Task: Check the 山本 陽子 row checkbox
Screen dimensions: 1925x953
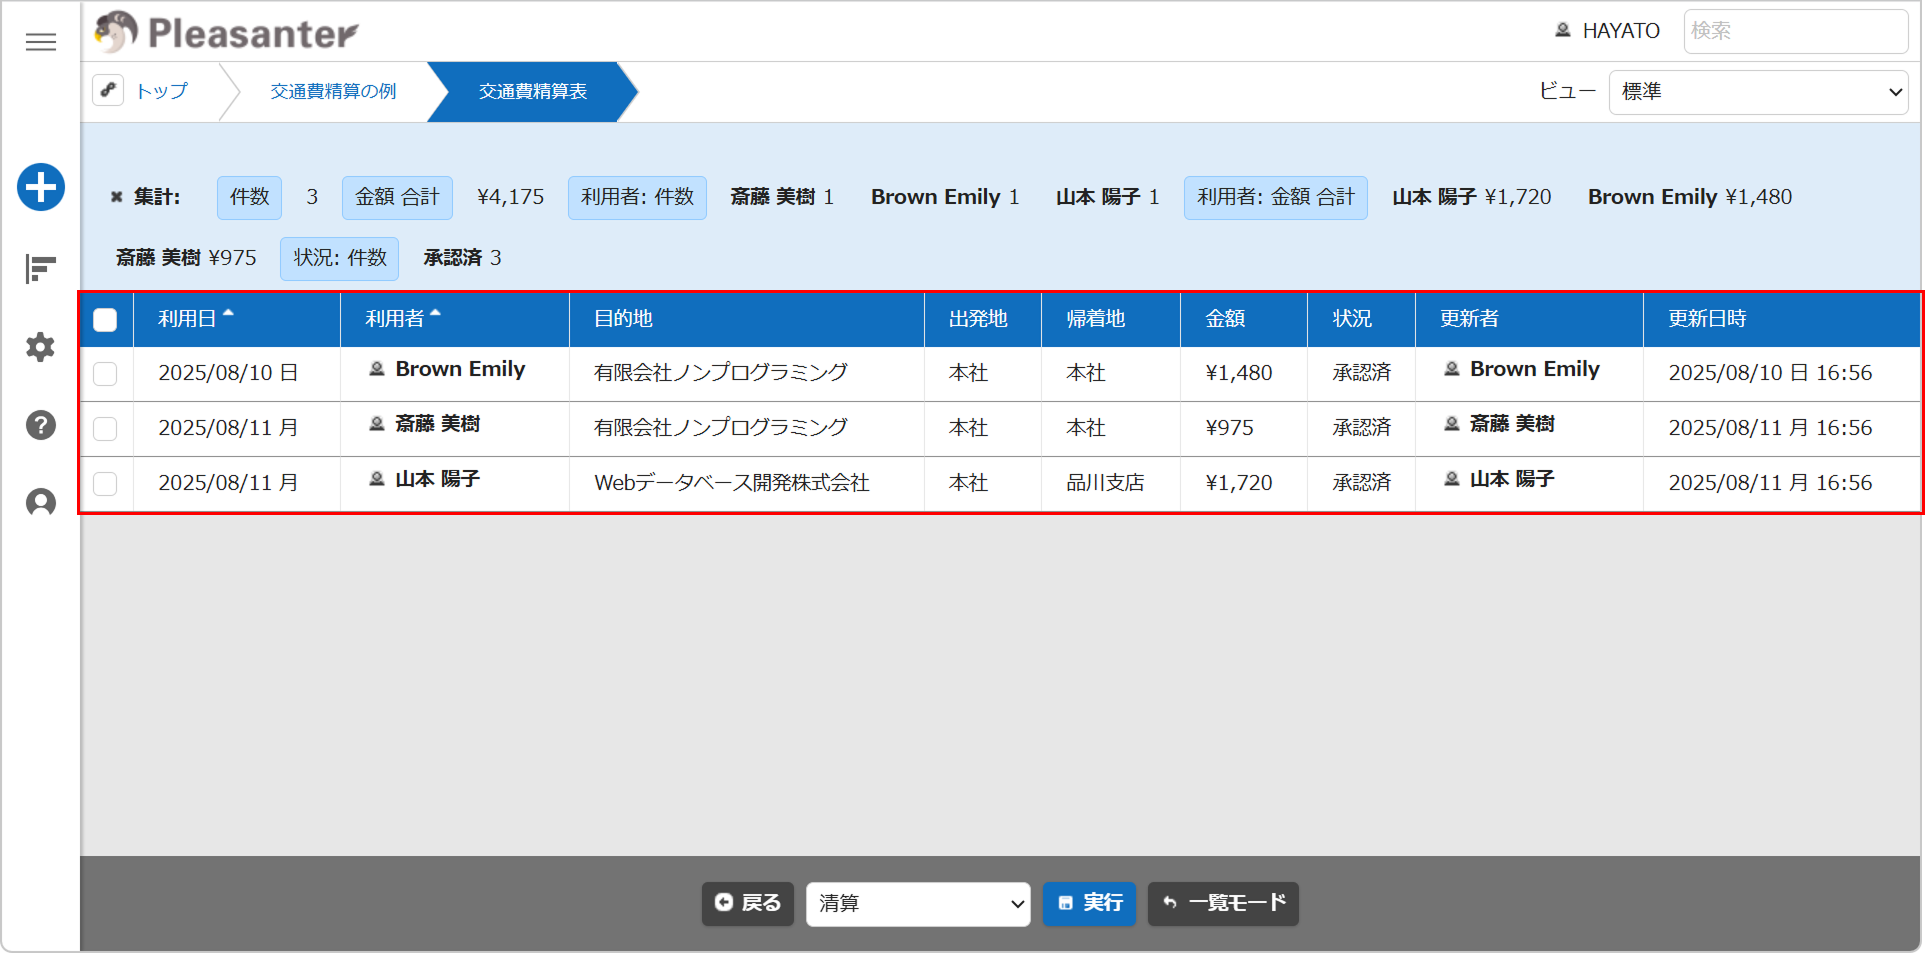Action: [x=105, y=484]
